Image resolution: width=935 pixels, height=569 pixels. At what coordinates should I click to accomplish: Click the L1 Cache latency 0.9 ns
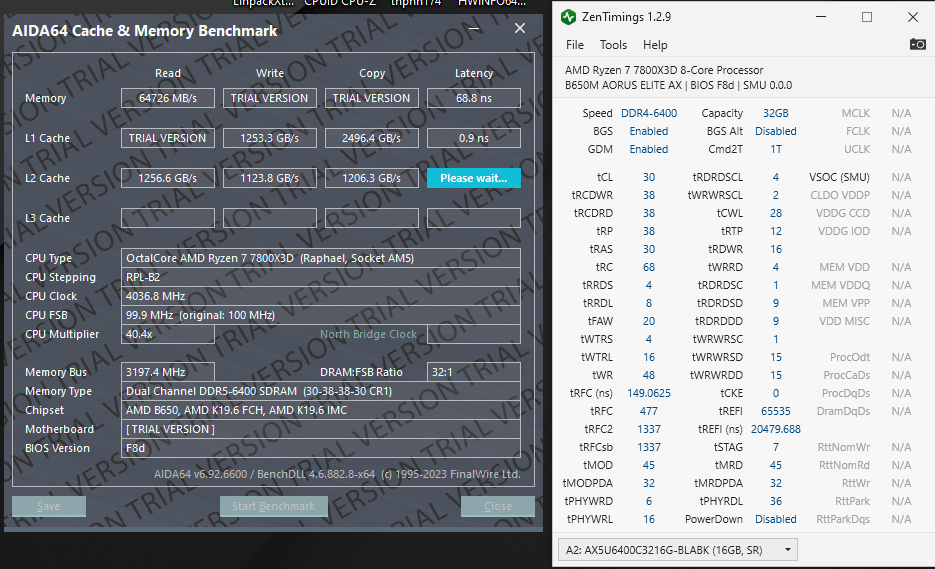[x=473, y=138]
